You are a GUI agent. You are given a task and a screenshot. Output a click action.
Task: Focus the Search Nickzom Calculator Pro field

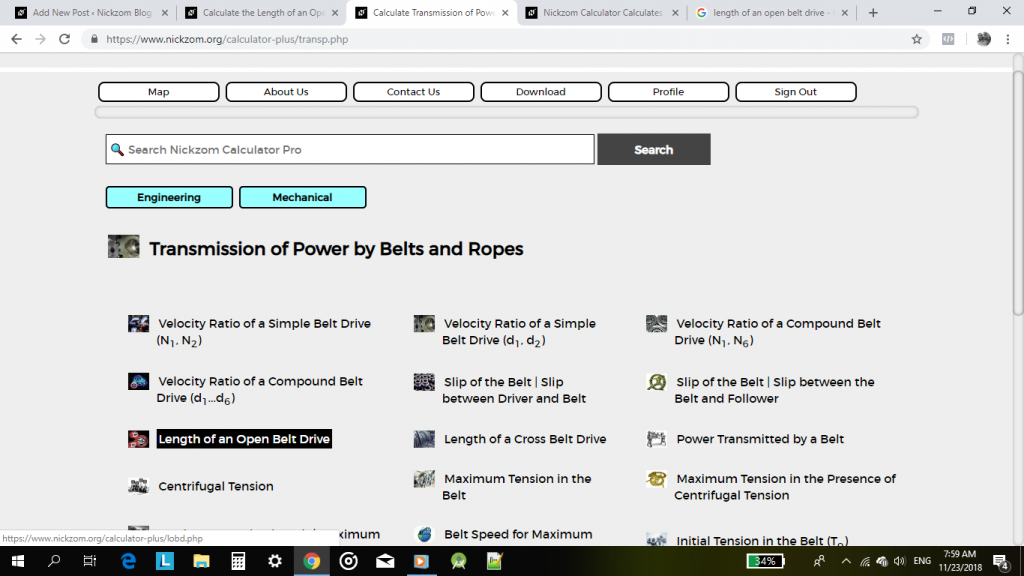pos(350,150)
